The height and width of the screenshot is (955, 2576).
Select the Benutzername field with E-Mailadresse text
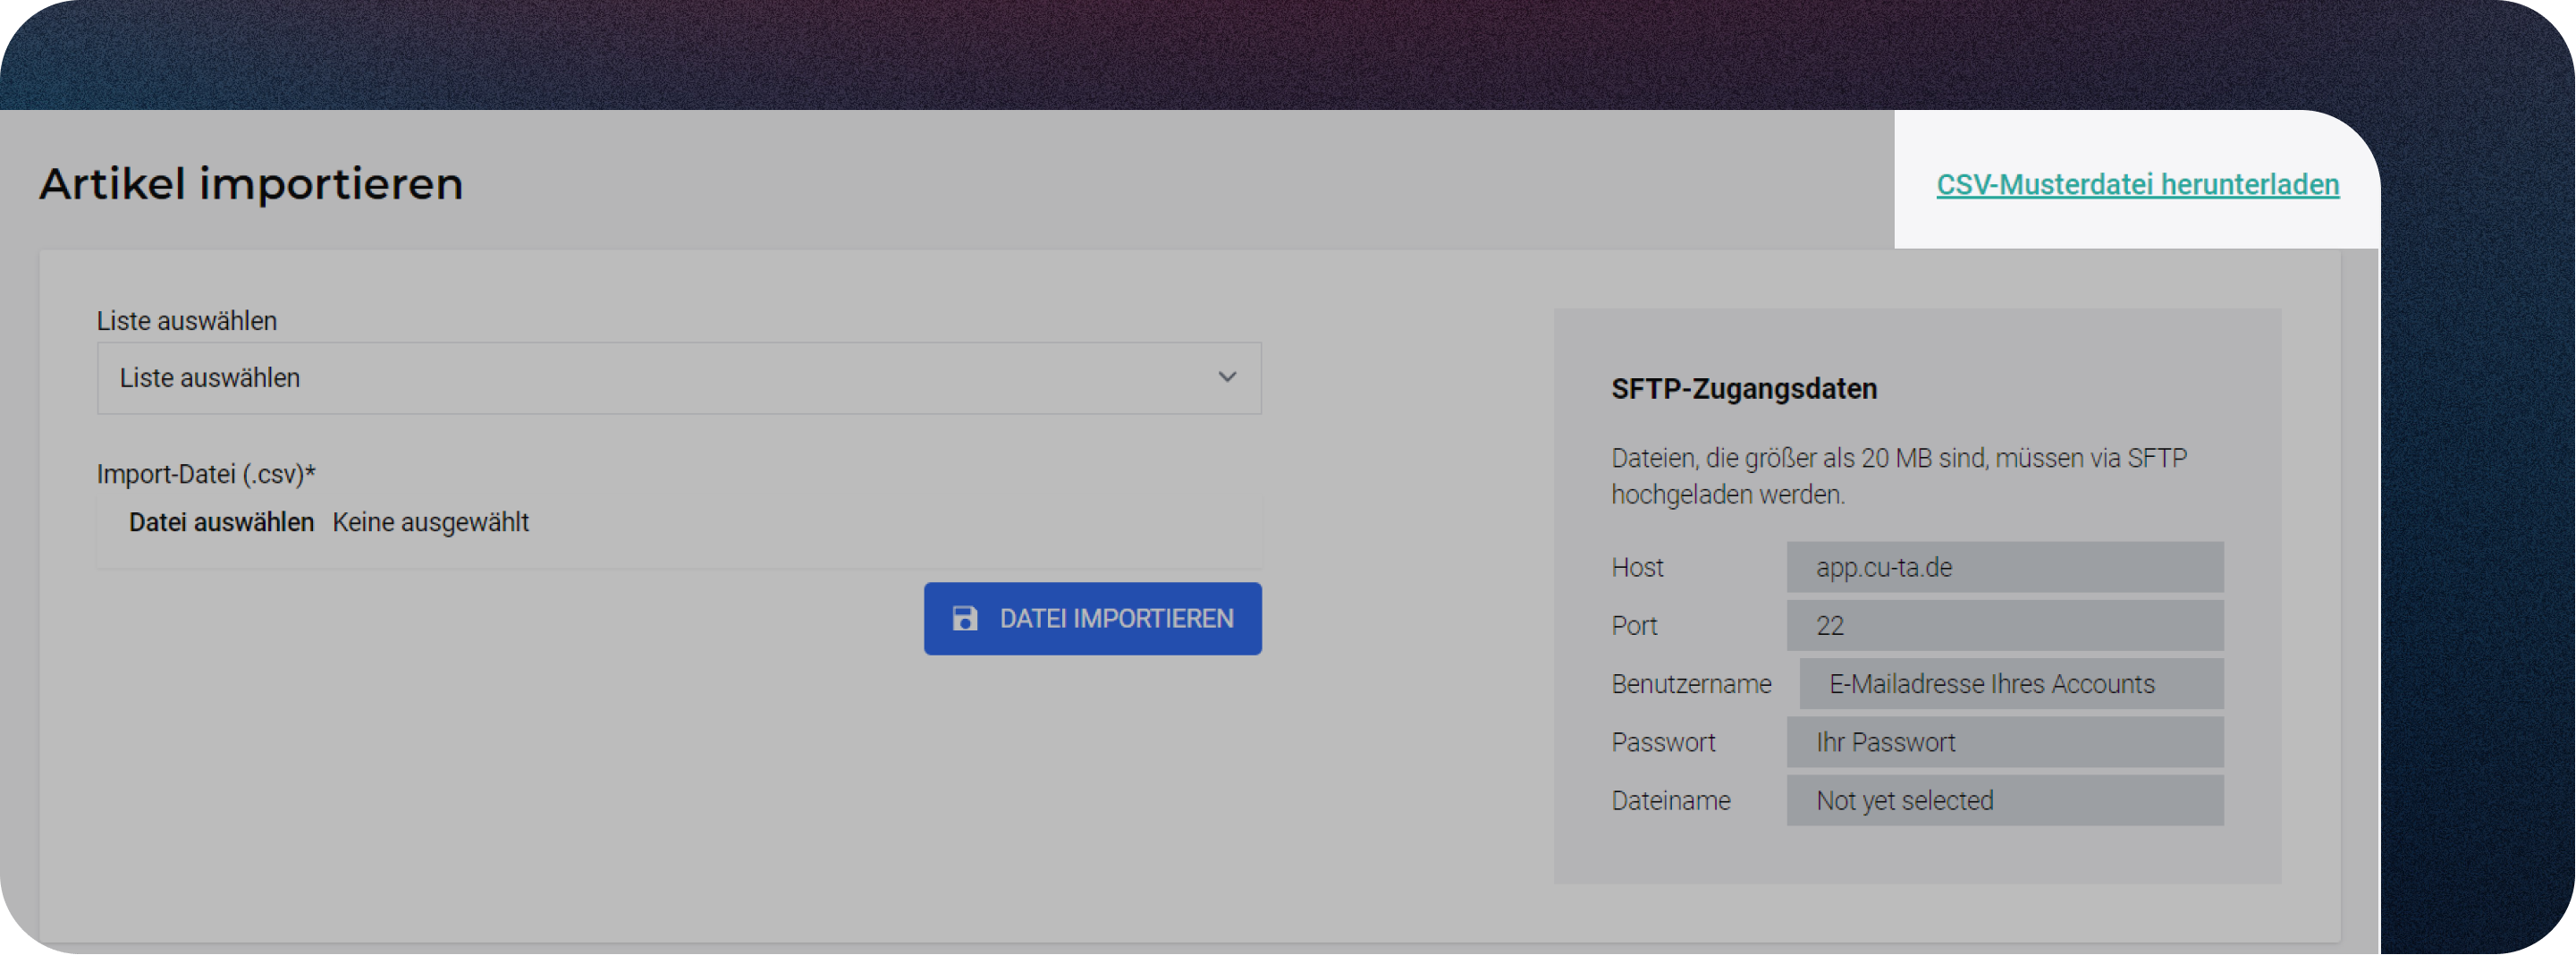tap(2010, 684)
